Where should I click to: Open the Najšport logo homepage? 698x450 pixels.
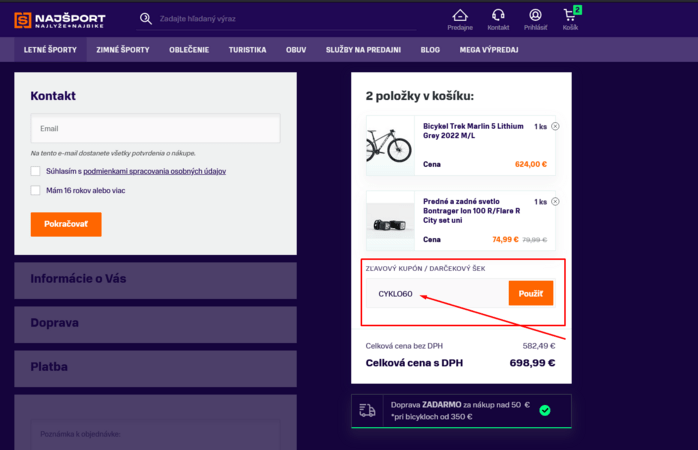point(60,20)
